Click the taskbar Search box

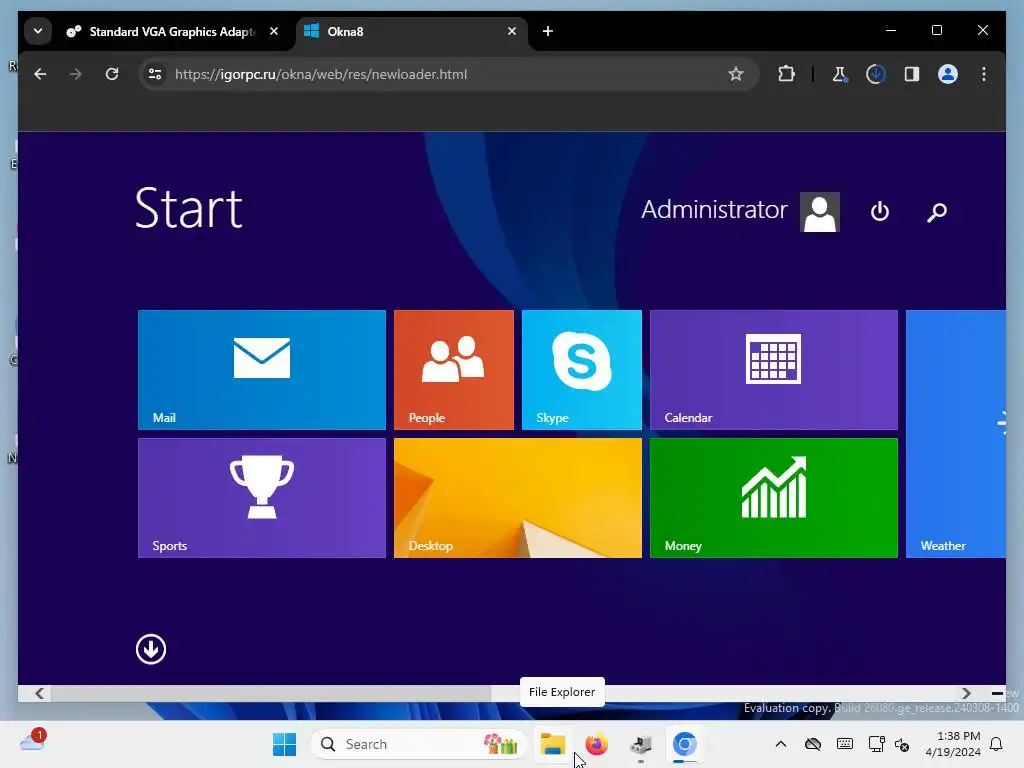(419, 744)
